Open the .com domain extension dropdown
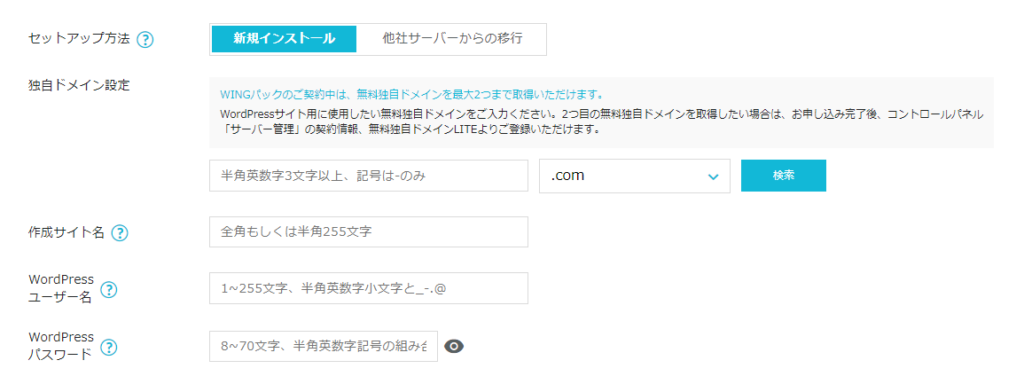 pos(634,176)
